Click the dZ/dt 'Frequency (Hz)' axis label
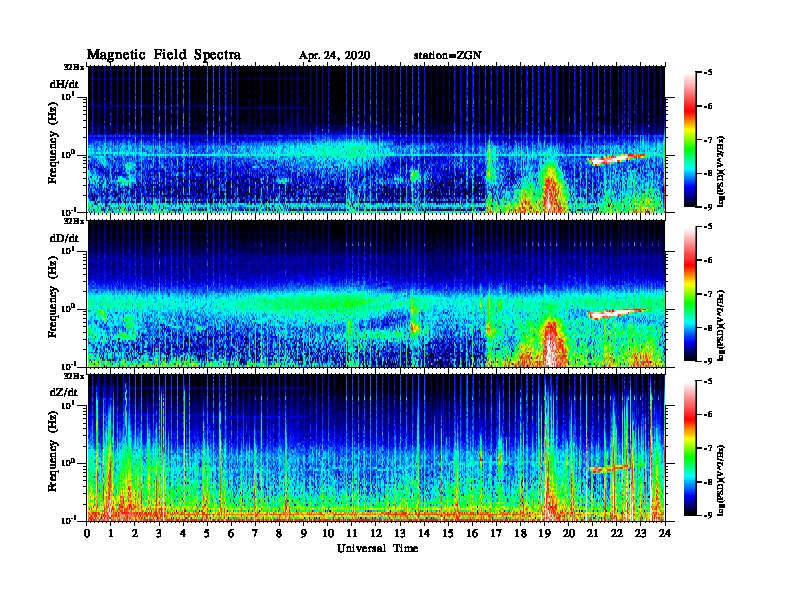This screenshot has width=792, height=612. 53,451
